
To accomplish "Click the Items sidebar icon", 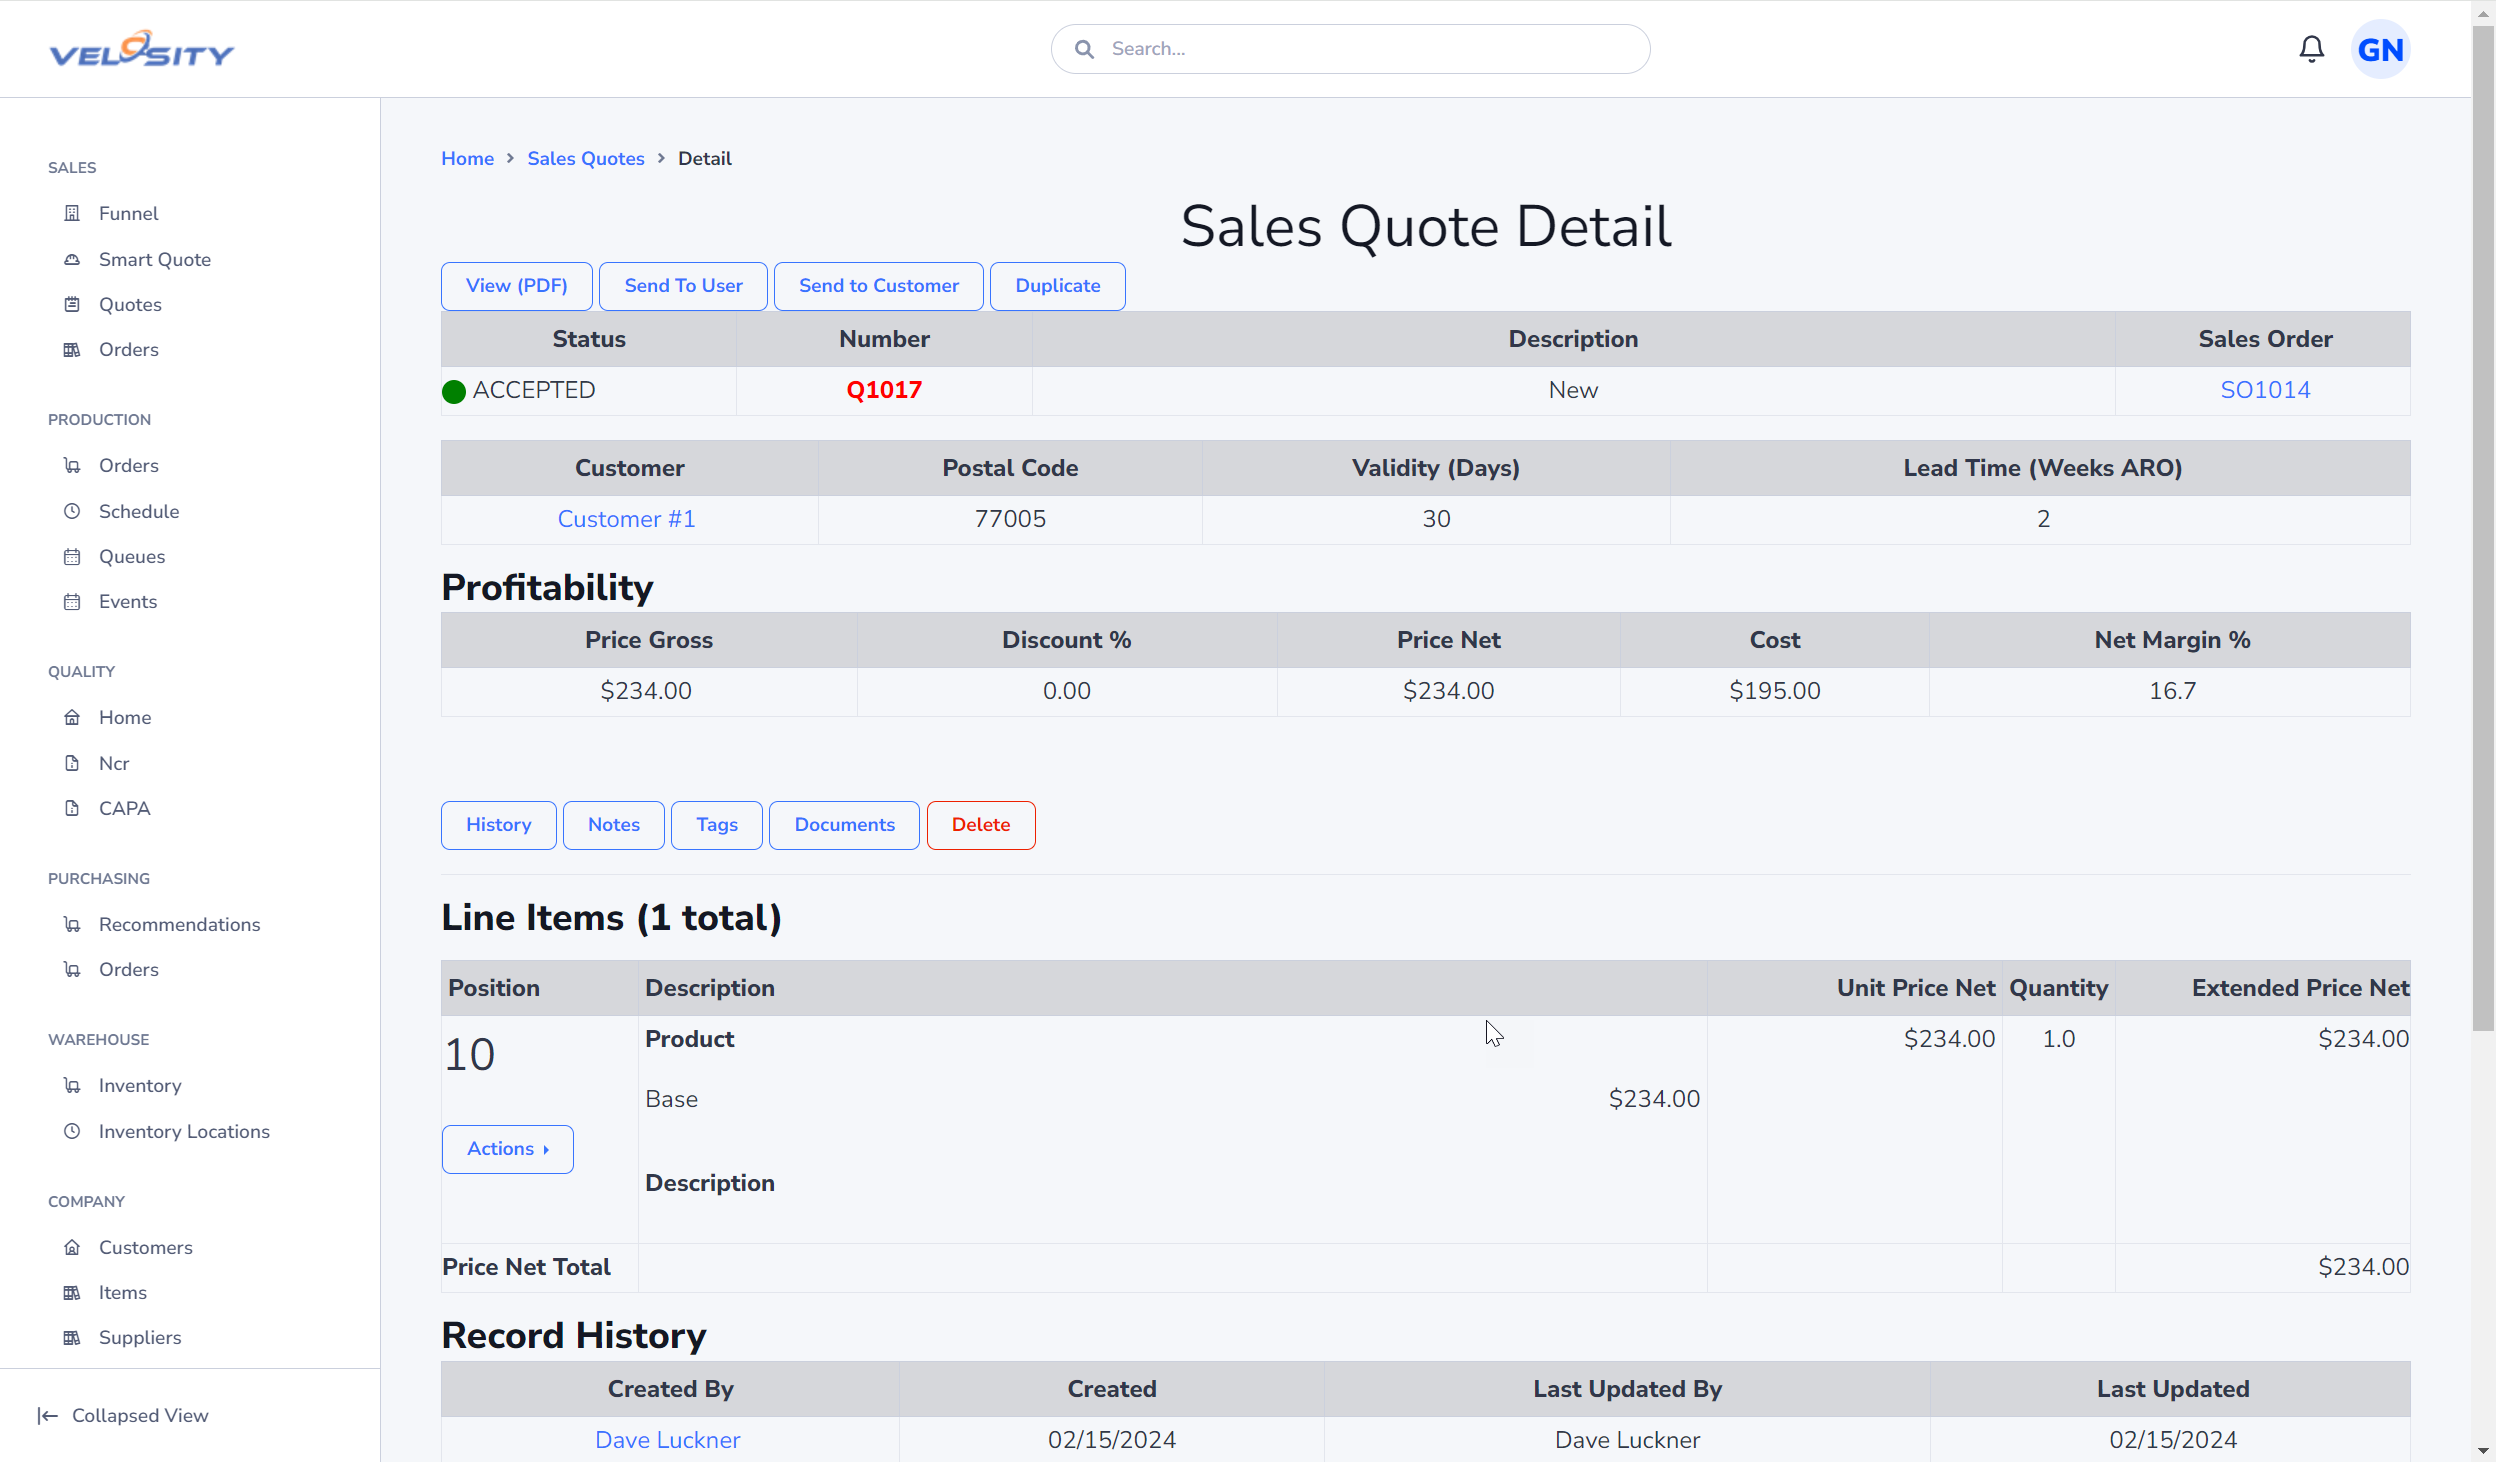I will coord(72,1292).
